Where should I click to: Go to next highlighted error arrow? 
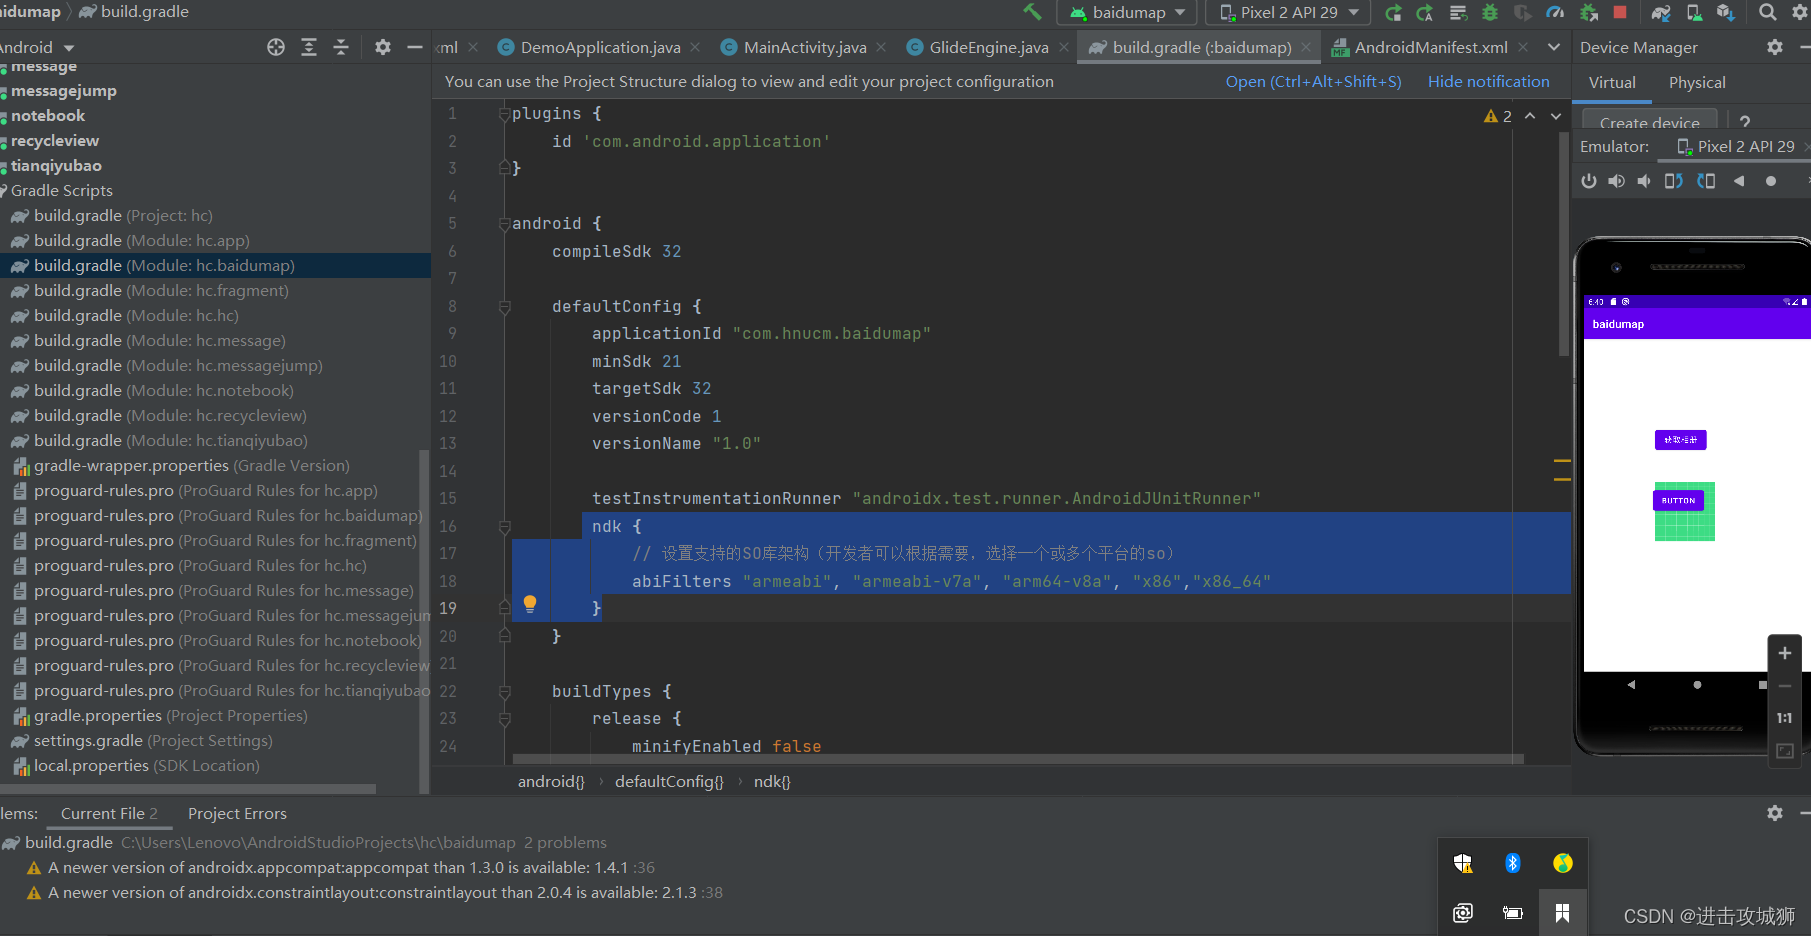(1556, 116)
